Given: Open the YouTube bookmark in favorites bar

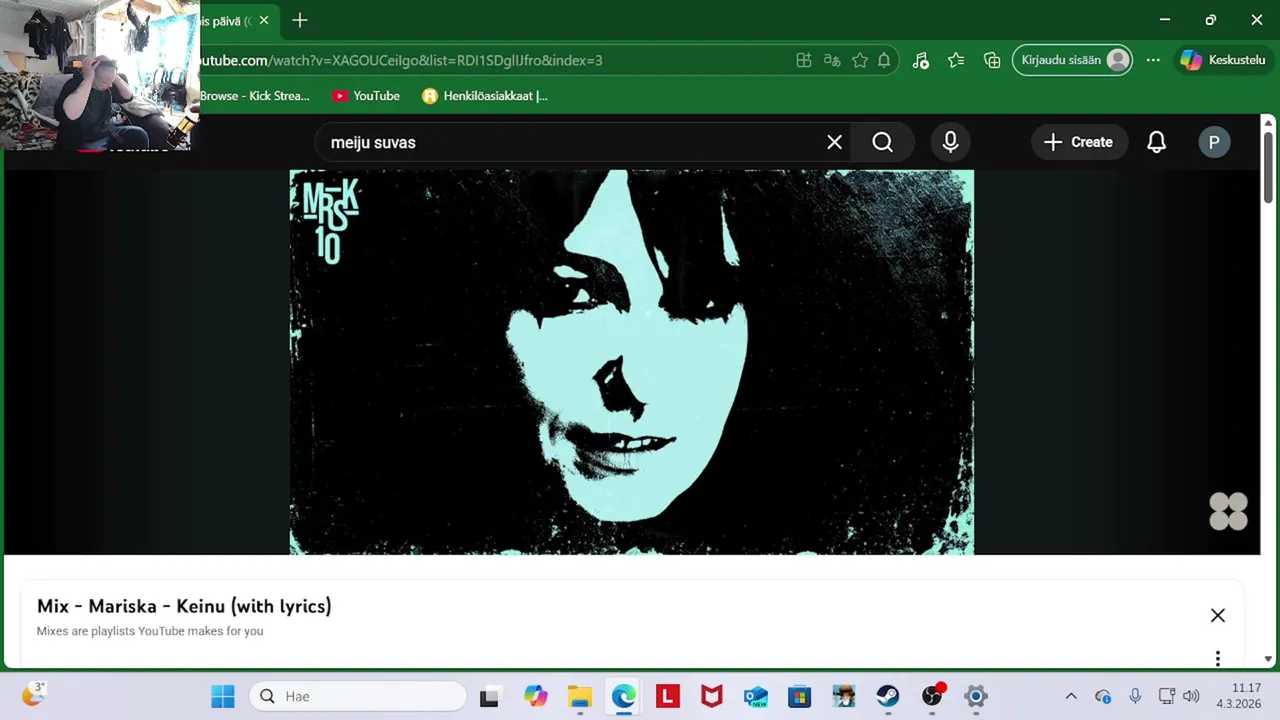Looking at the screenshot, I should coord(366,96).
